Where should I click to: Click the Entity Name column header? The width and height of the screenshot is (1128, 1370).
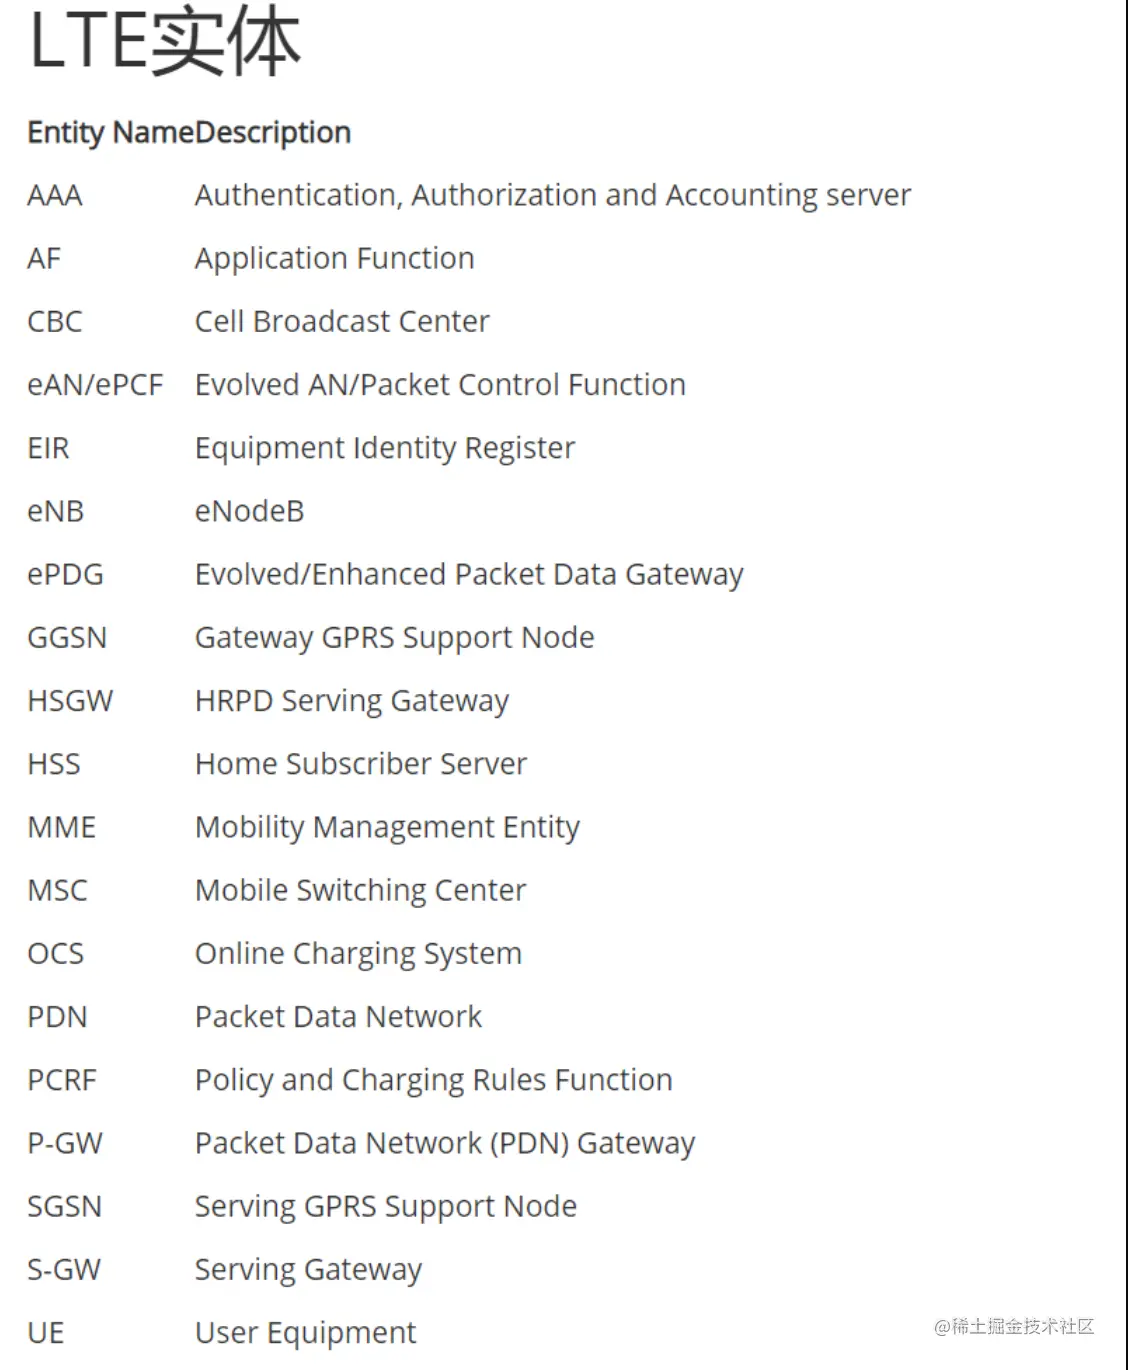[110, 132]
